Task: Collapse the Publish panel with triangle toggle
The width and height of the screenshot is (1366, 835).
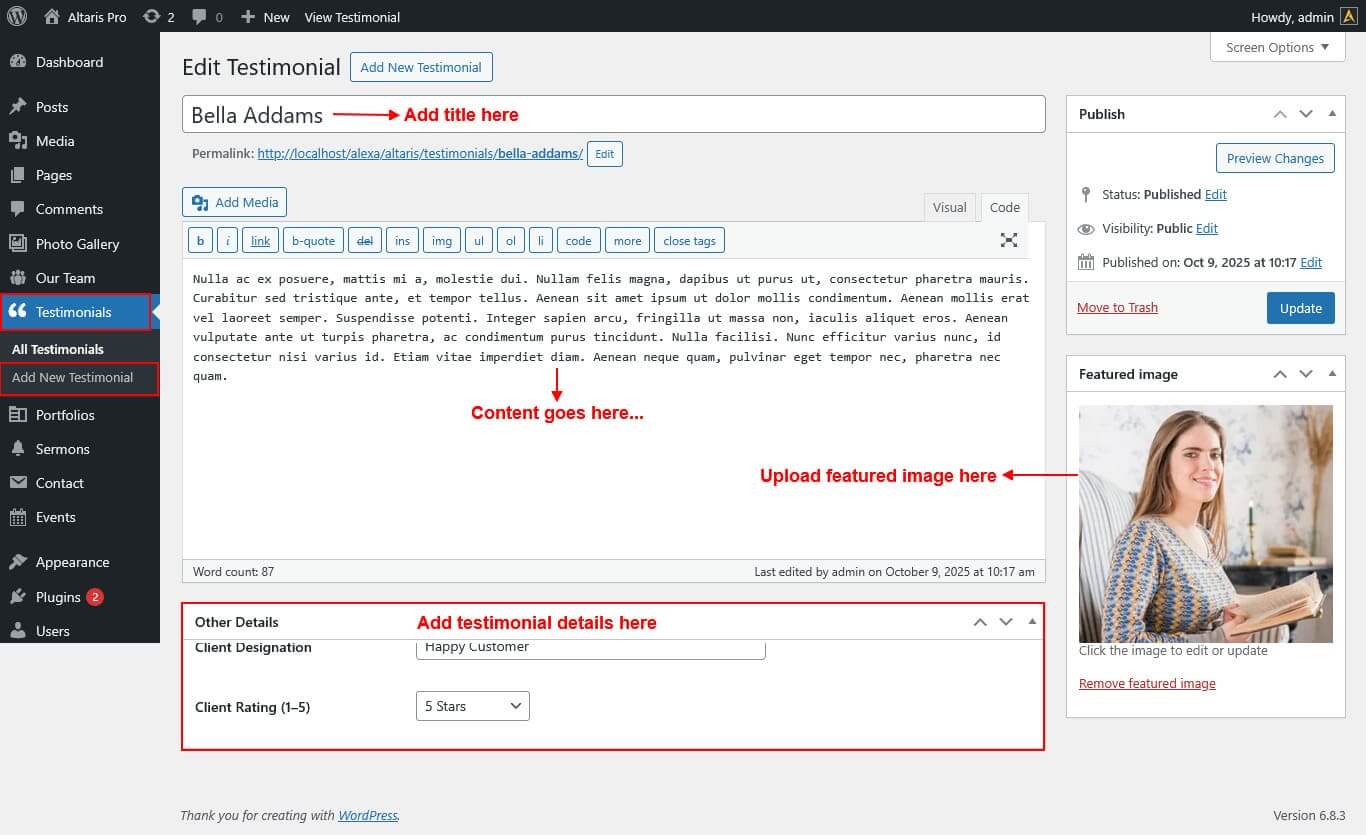Action: click(x=1332, y=114)
